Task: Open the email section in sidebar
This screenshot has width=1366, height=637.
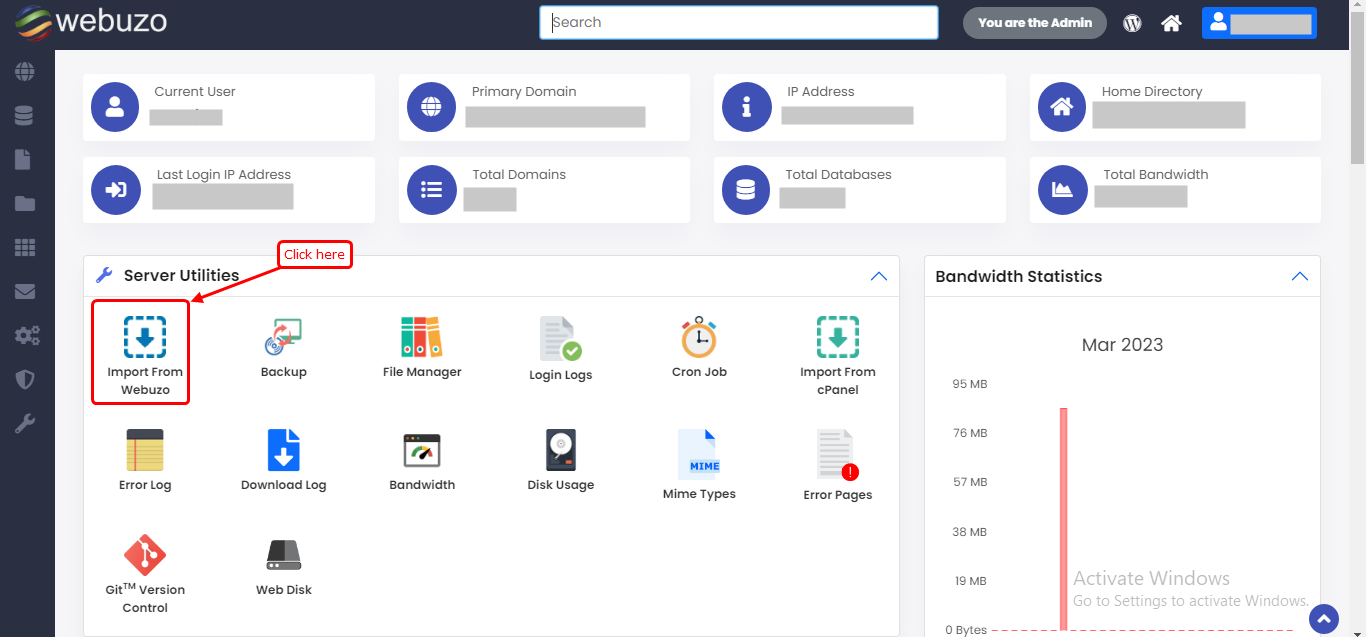Action: point(25,292)
